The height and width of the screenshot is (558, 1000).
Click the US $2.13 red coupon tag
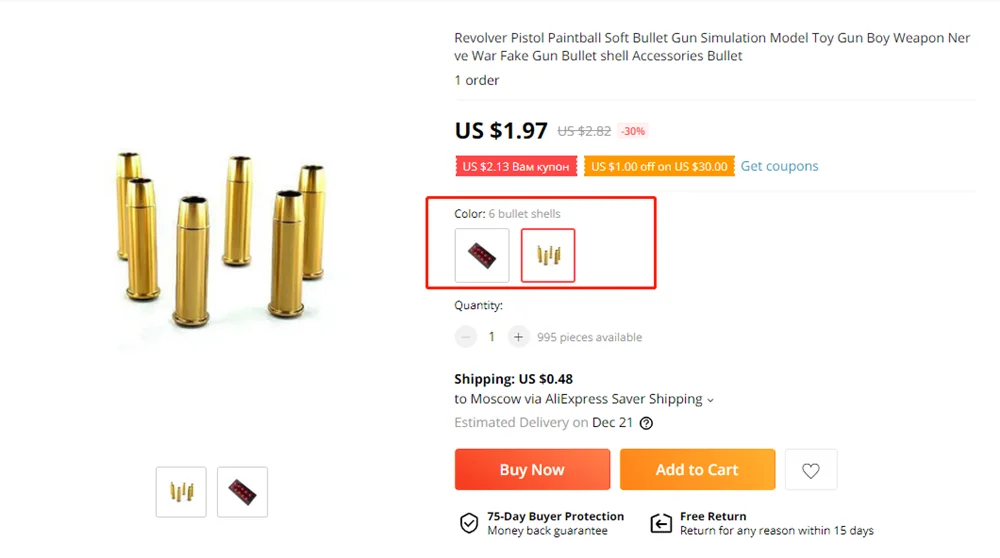tap(516, 166)
